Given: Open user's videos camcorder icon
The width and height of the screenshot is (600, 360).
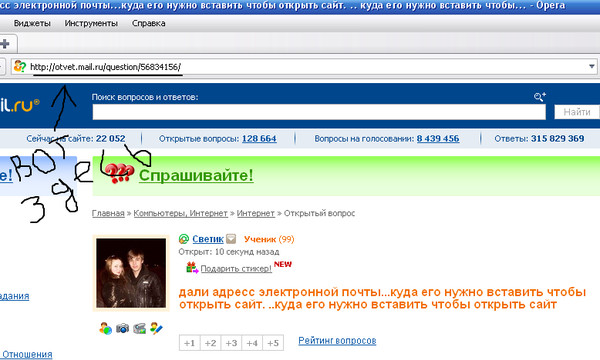Looking at the screenshot, I should [x=140, y=328].
